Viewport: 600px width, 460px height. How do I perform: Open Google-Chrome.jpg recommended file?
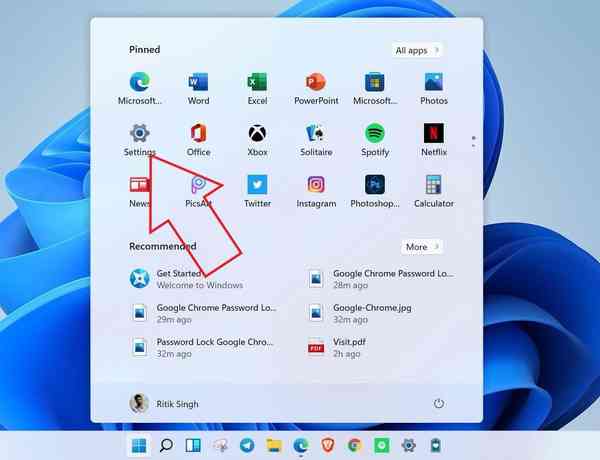[x=360, y=313]
